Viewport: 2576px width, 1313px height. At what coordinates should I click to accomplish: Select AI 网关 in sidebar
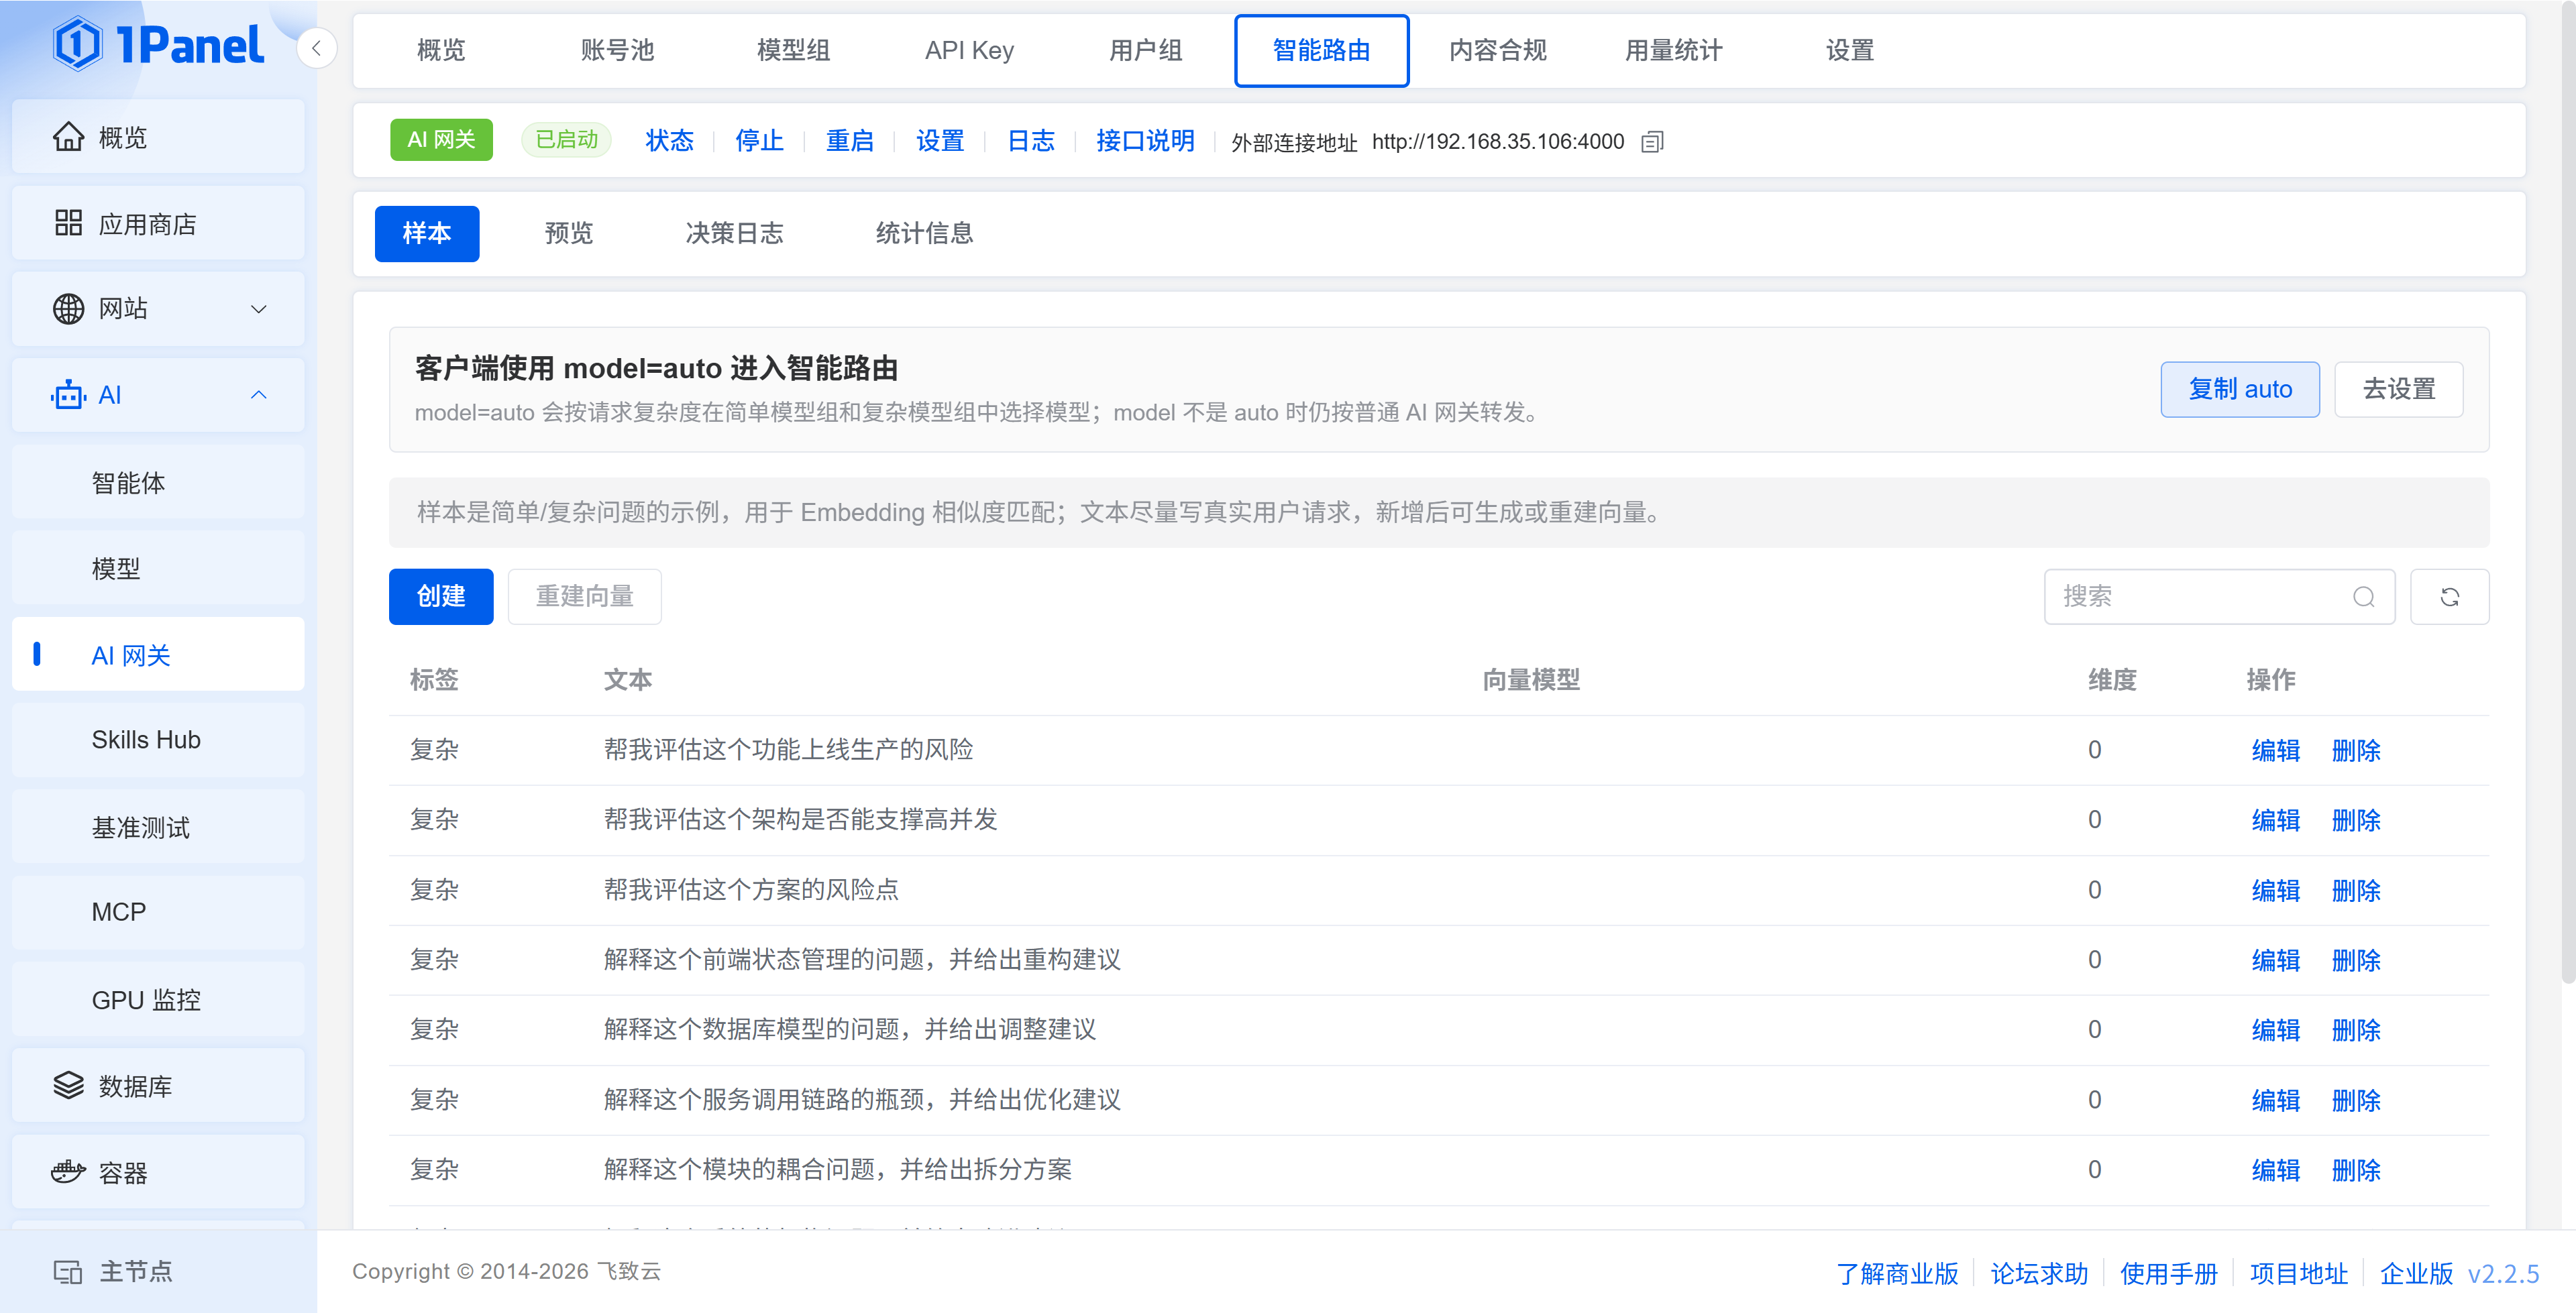[x=158, y=654]
